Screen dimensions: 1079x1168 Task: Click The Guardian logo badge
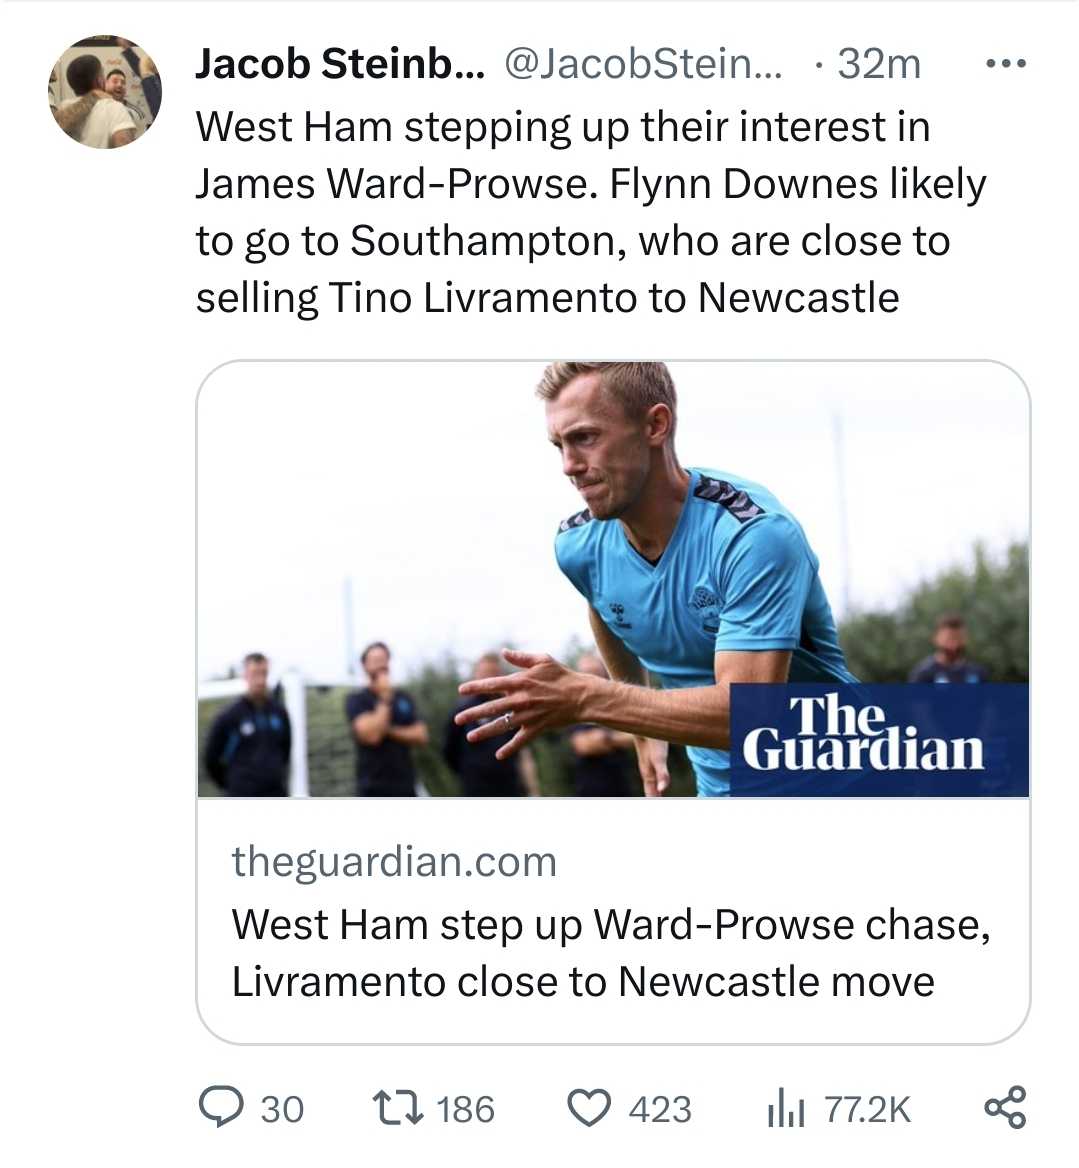pos(879,740)
